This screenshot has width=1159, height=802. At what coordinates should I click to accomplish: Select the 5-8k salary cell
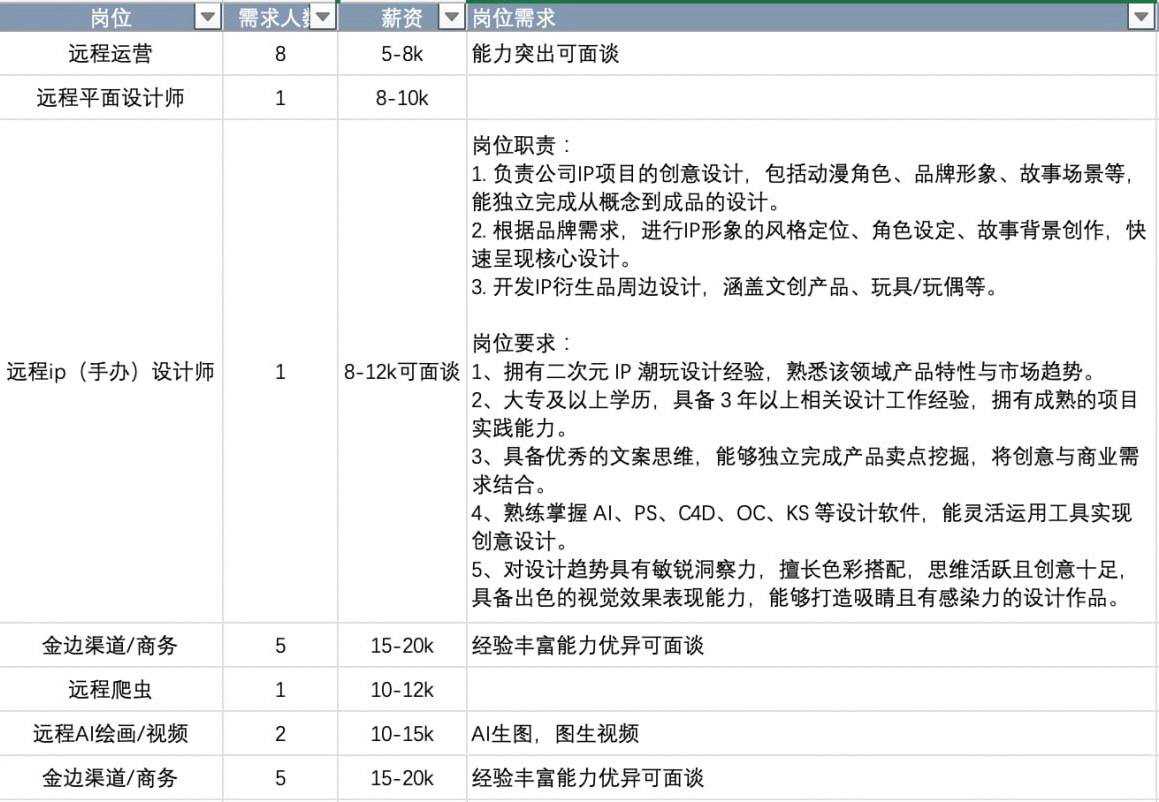pyautogui.click(x=402, y=53)
